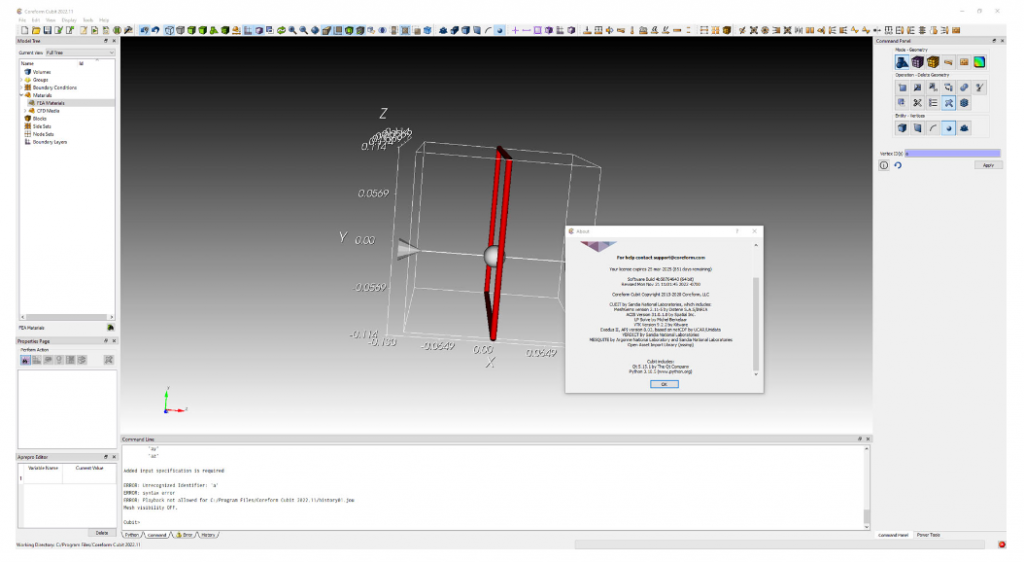This screenshot has height=562, width=1024.
Task: Select the orange Blocks mode cube icon
Action: coord(933,62)
